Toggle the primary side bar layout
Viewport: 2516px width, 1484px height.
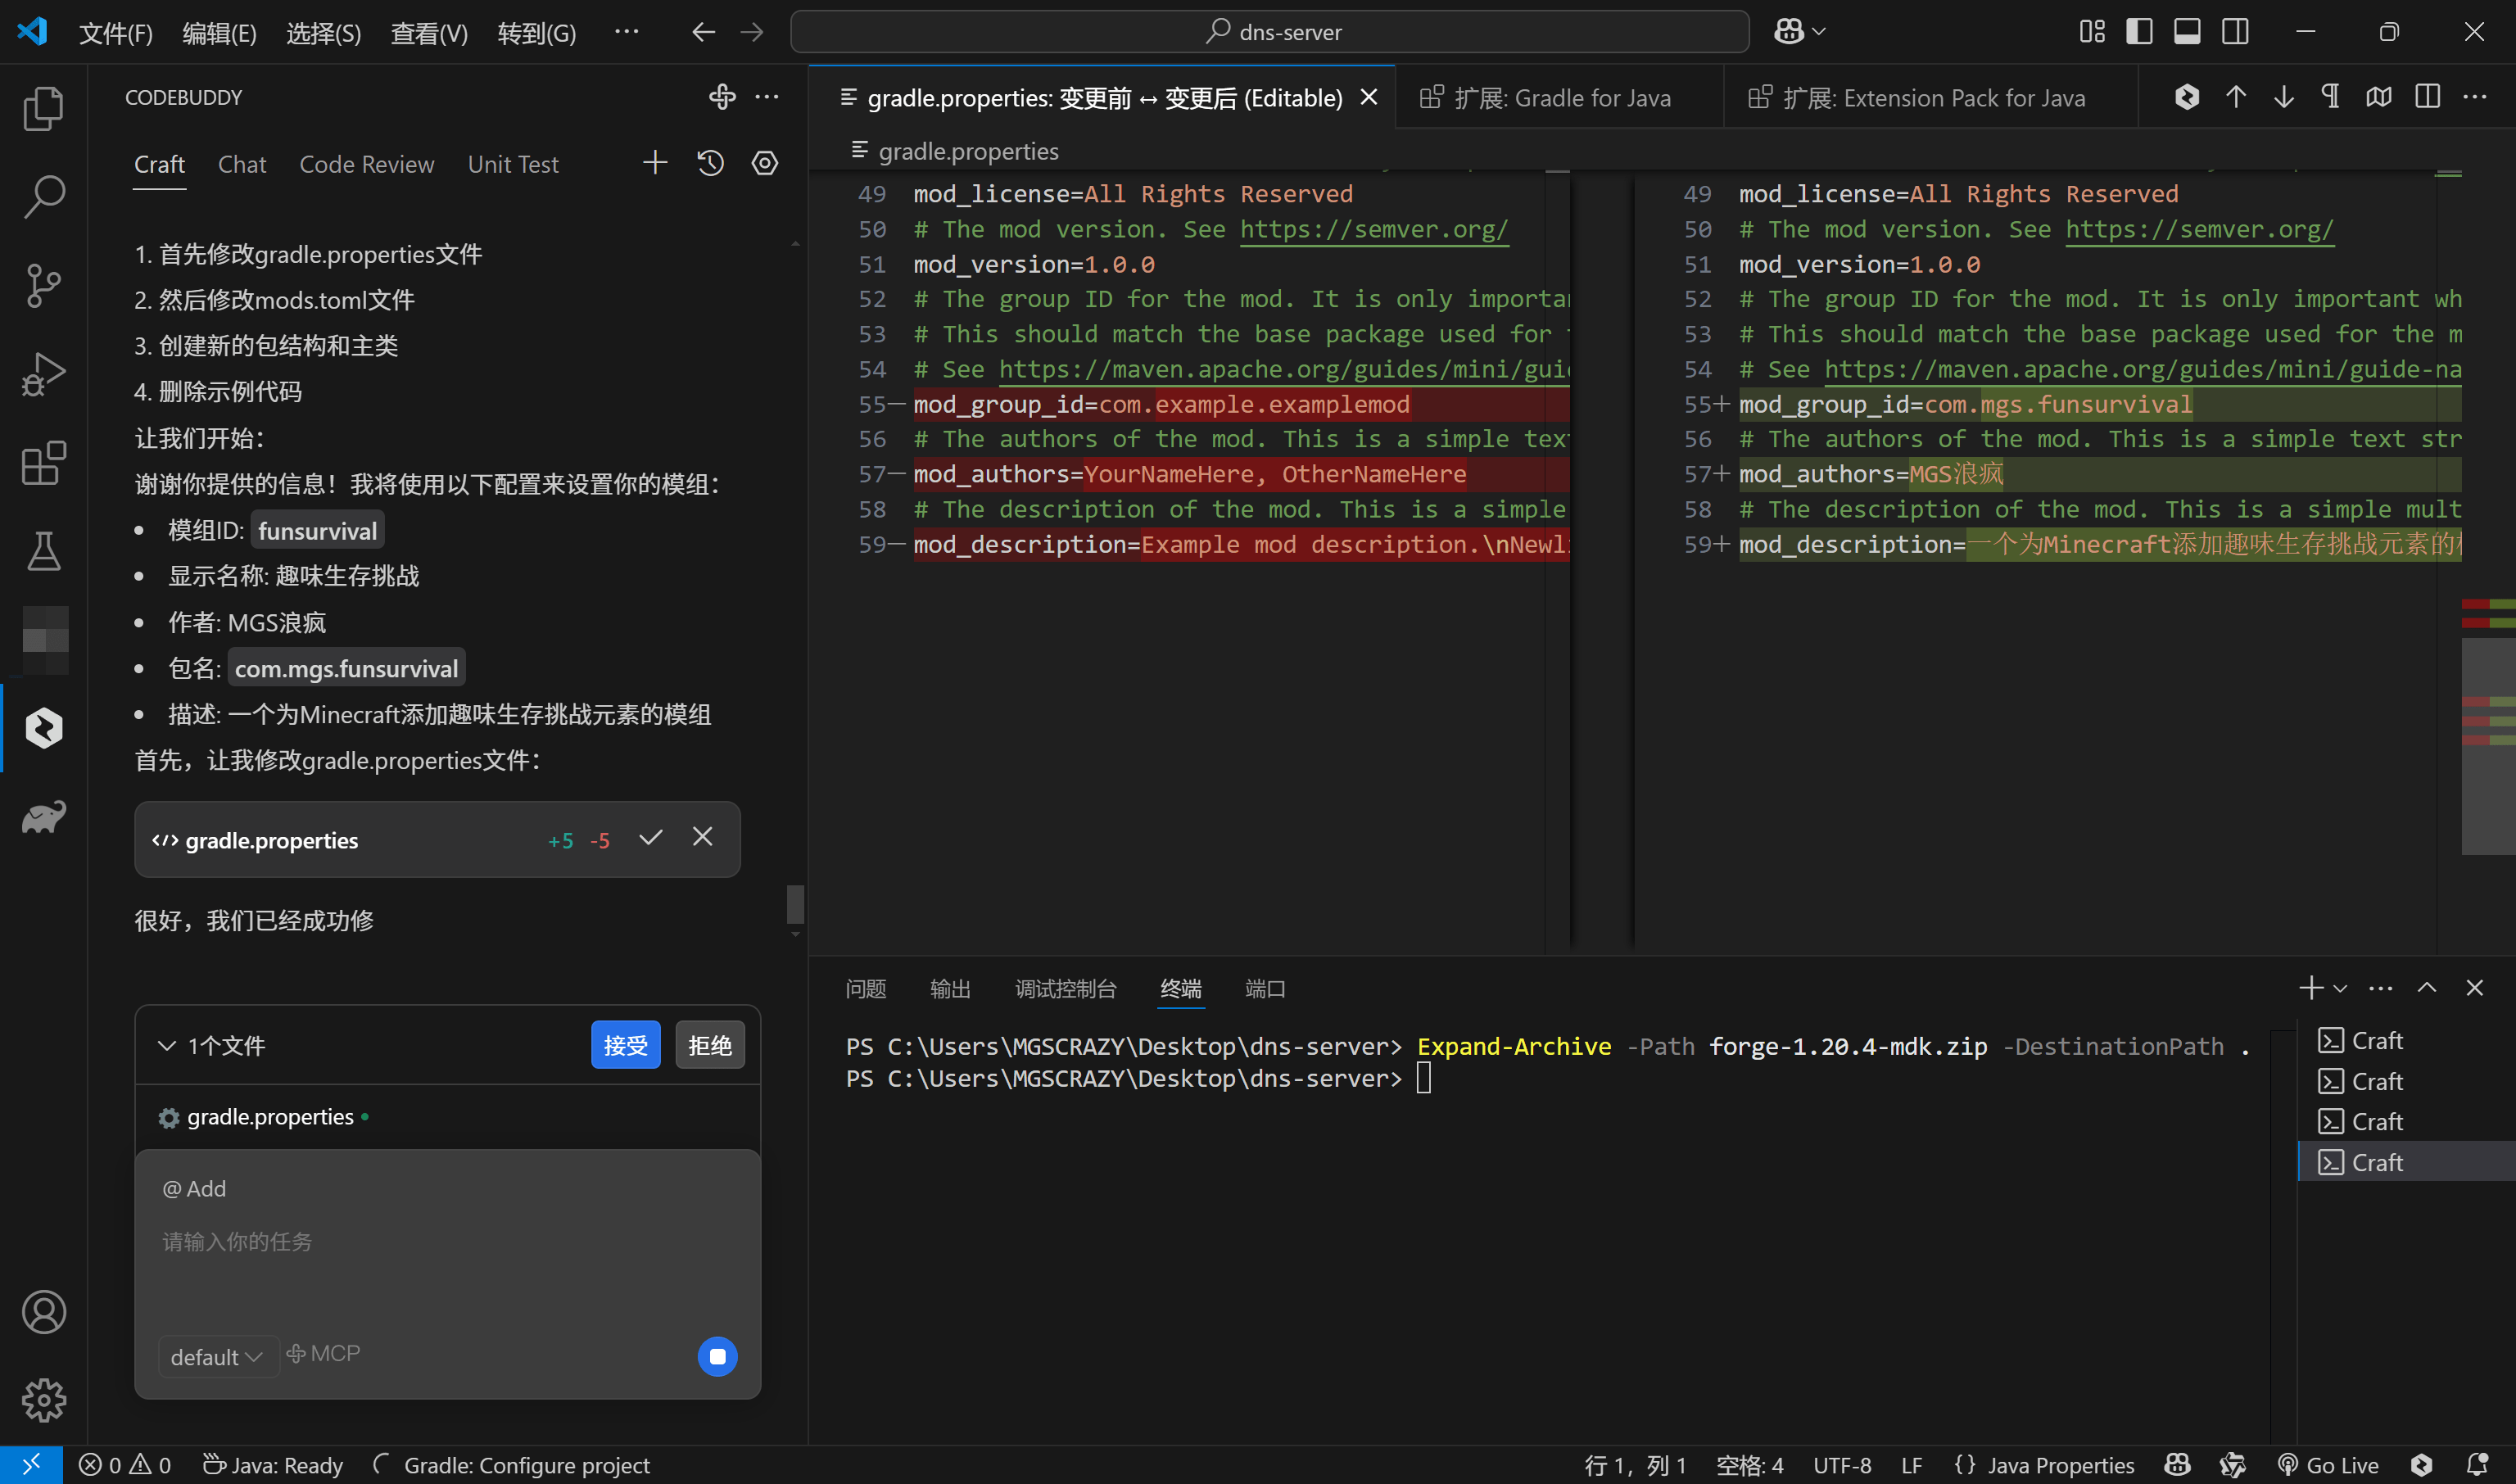pos(2139,32)
